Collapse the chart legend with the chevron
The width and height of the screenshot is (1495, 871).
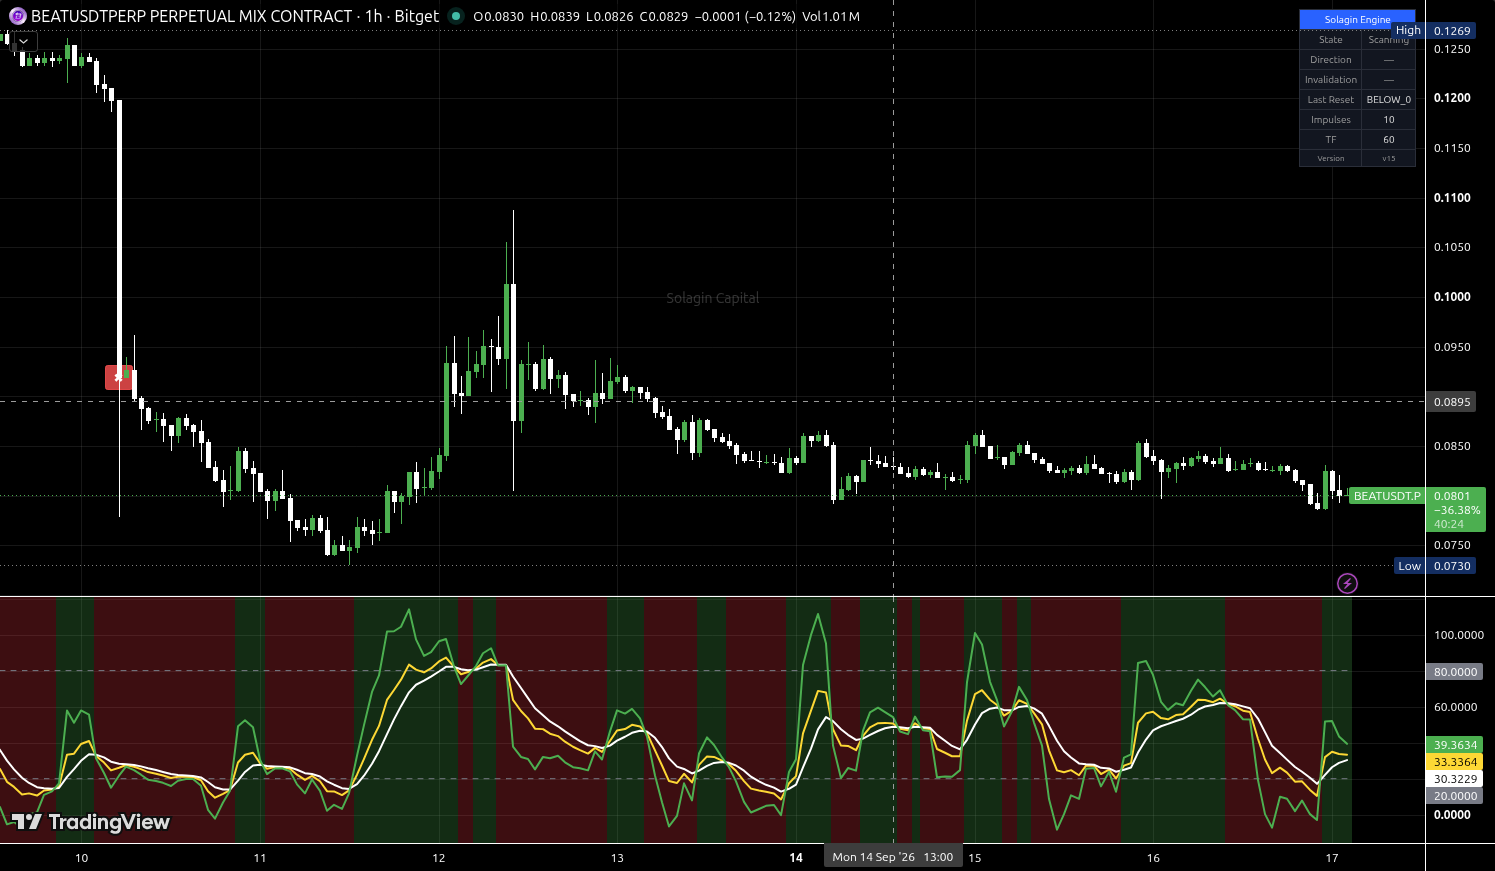24,42
